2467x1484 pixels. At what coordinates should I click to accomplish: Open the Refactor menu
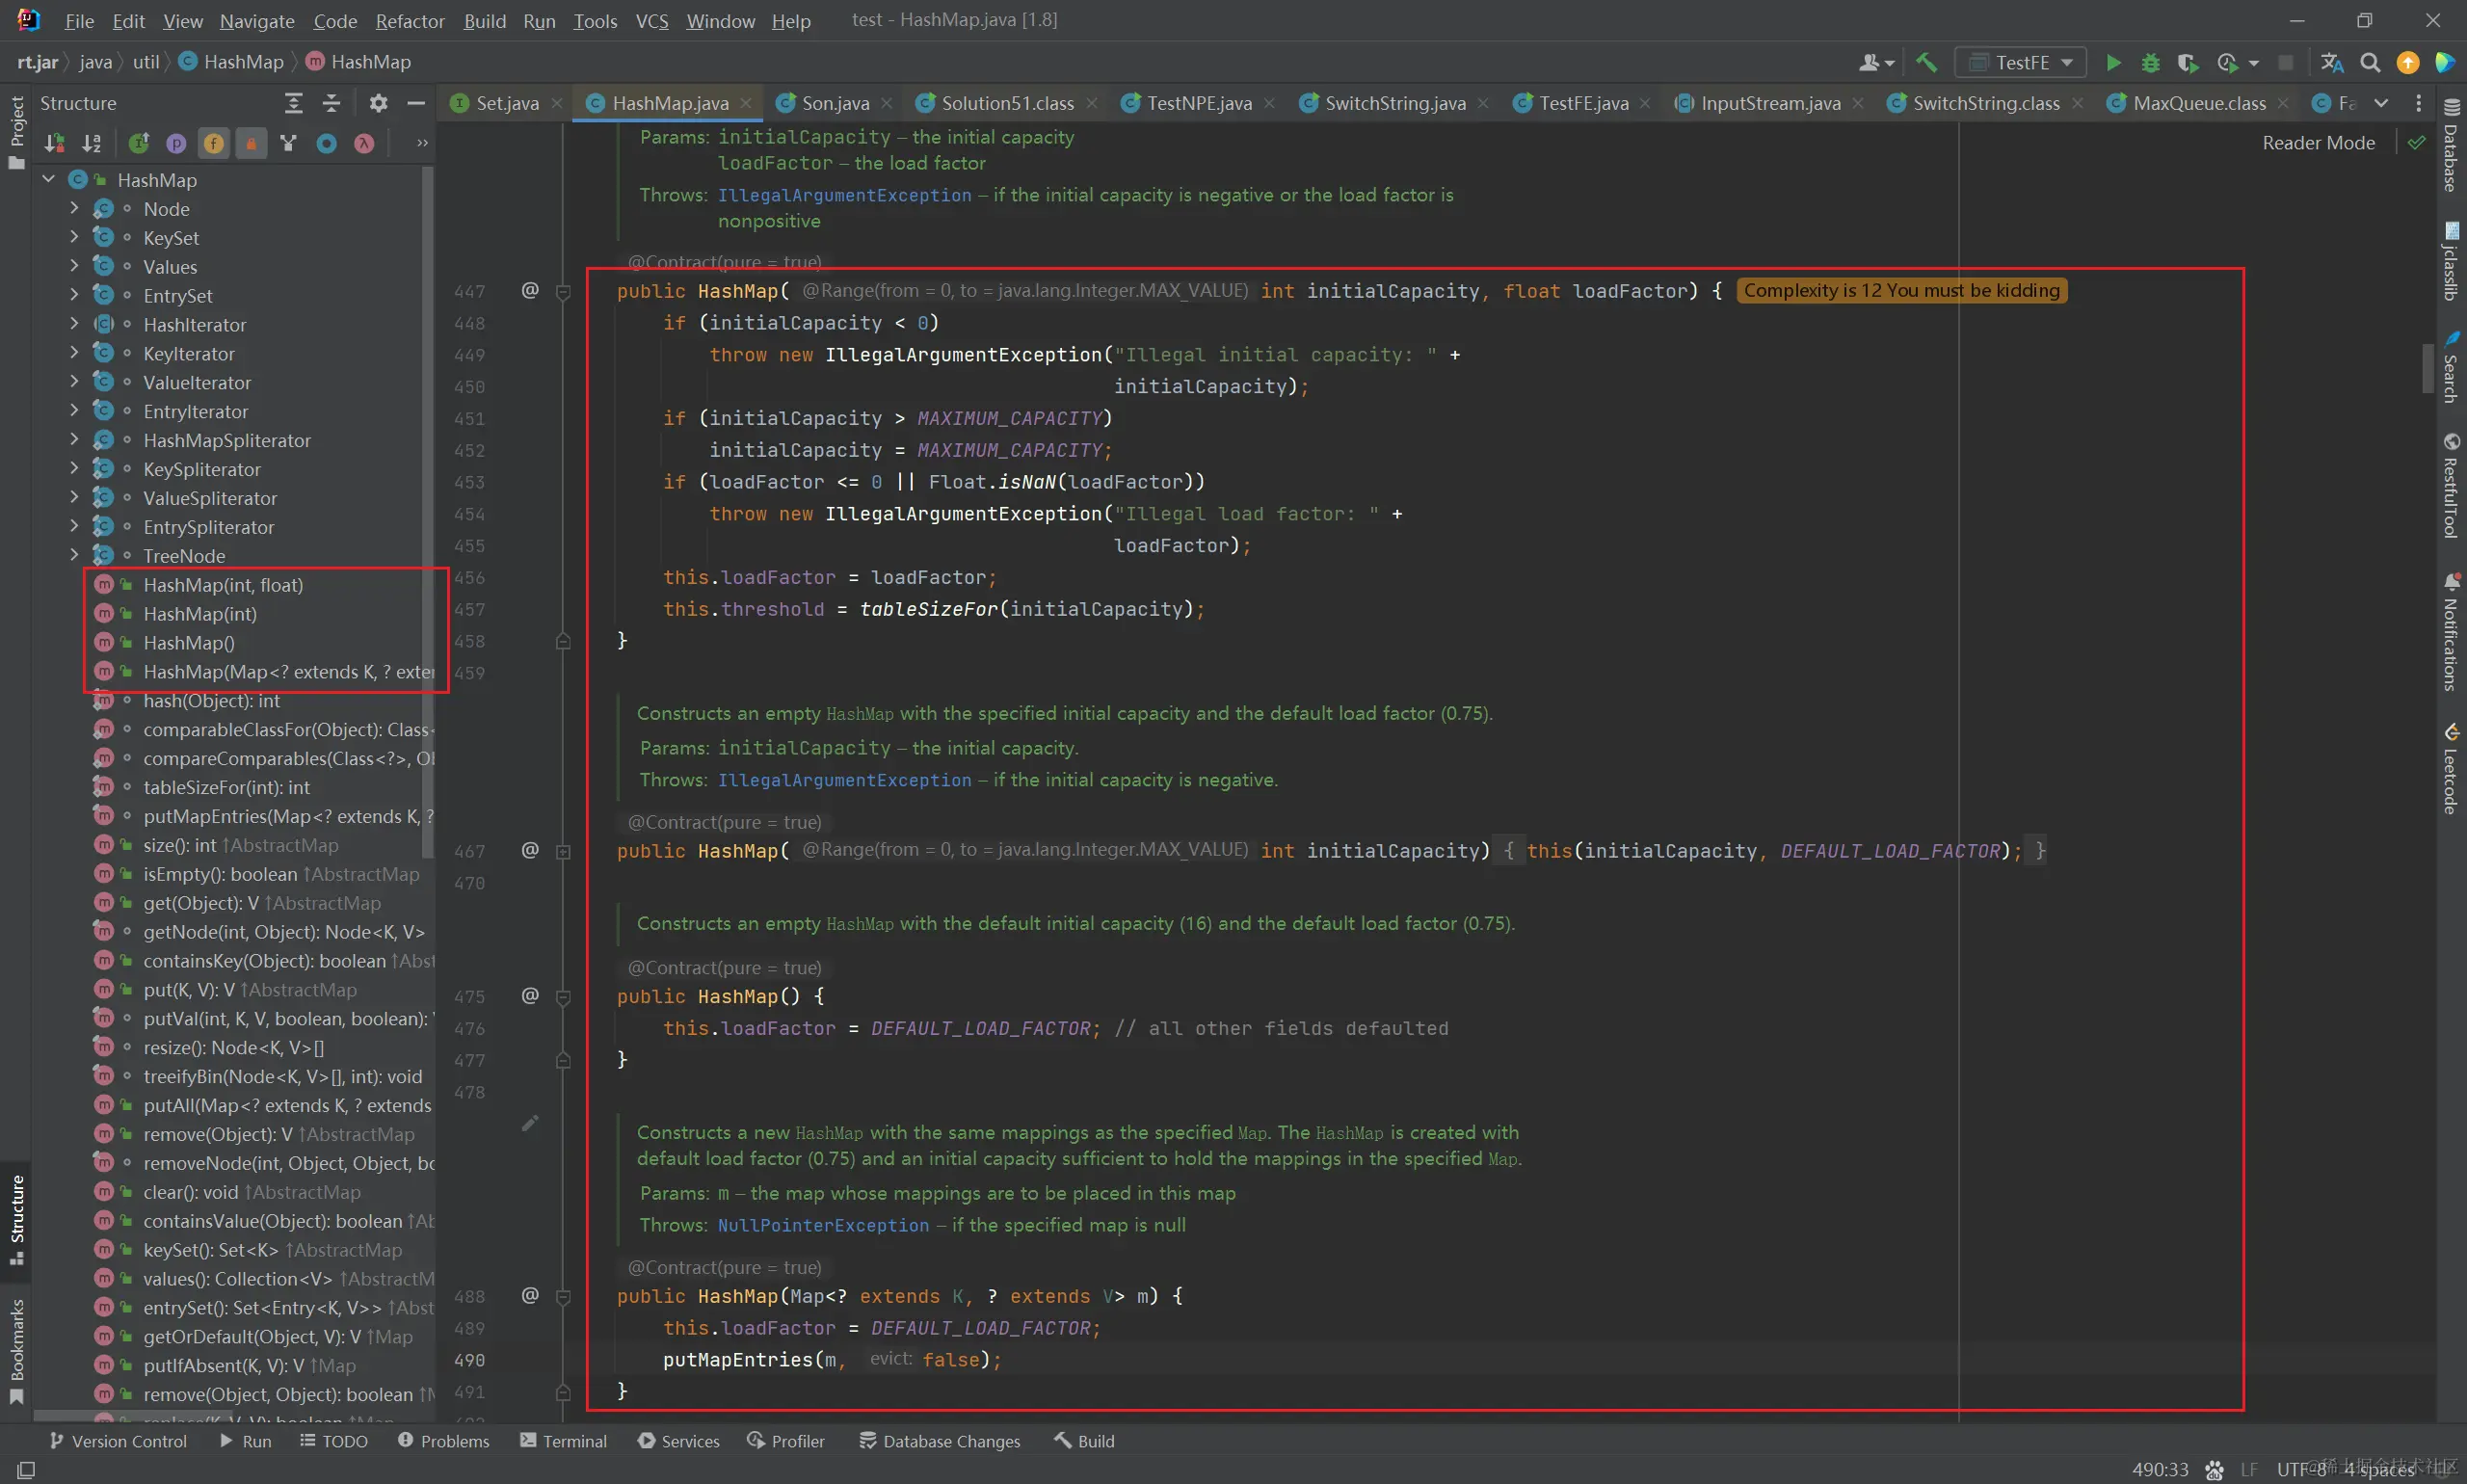coord(409,21)
